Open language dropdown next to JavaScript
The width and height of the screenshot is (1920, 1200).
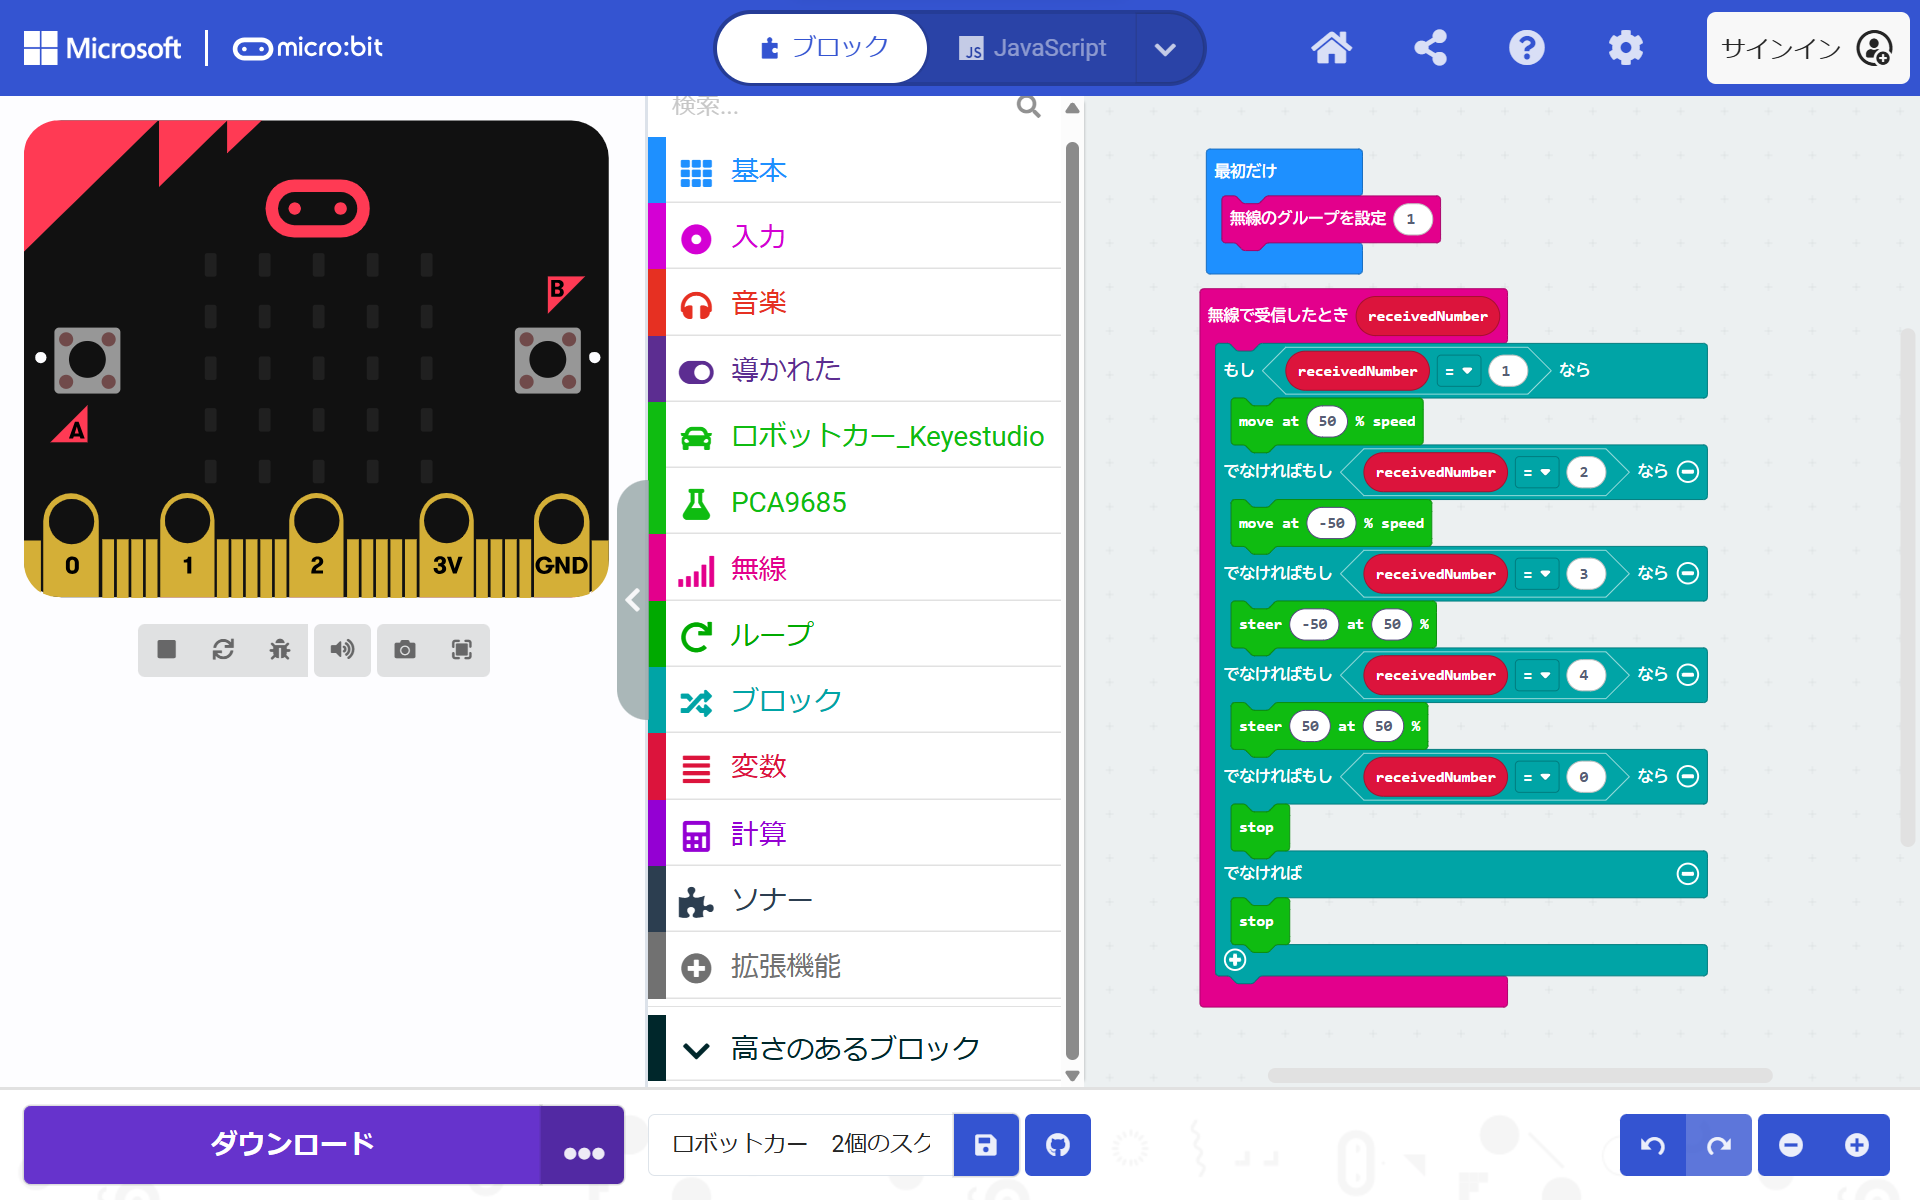(x=1165, y=48)
